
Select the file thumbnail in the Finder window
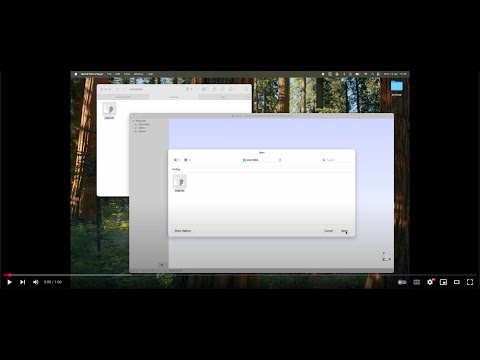click(109, 109)
